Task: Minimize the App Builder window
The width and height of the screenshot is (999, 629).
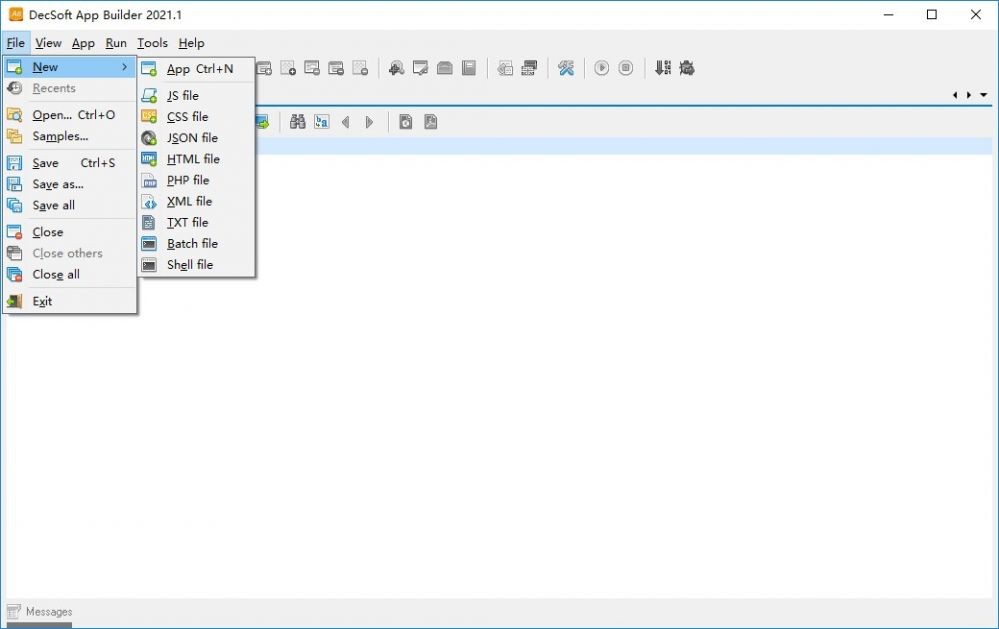Action: click(x=889, y=14)
